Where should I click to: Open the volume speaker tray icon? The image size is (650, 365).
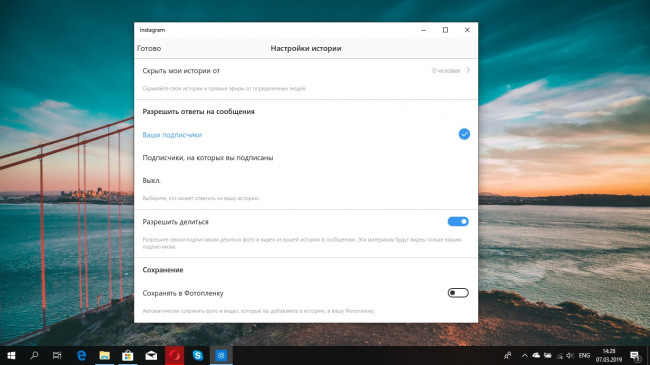(570, 355)
